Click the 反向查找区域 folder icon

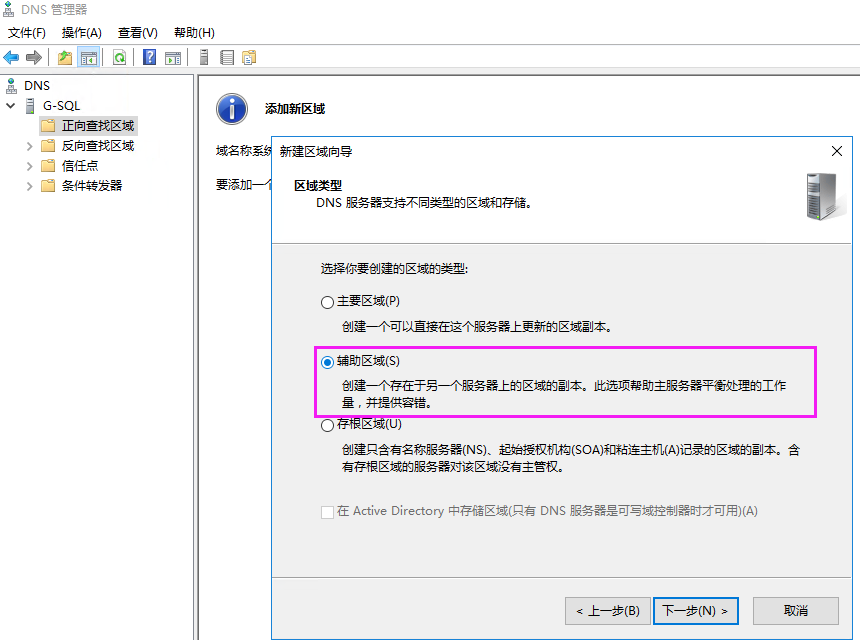[x=48, y=146]
